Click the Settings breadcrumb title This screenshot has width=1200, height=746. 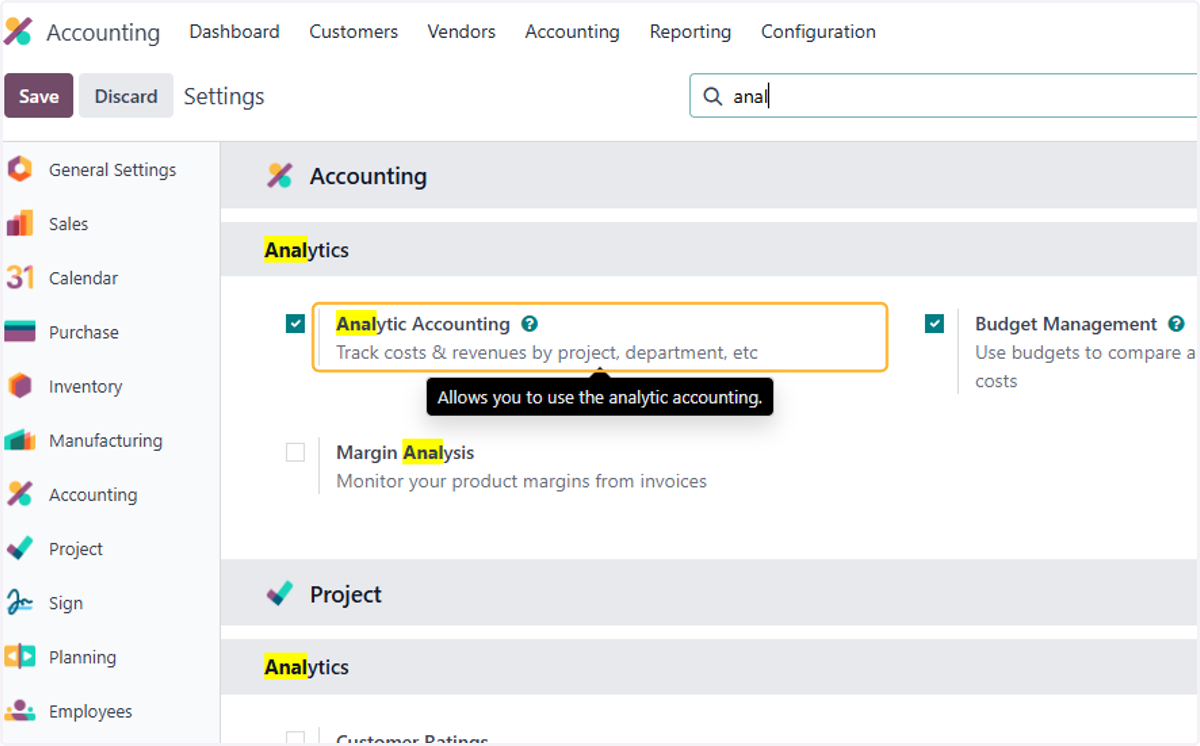click(224, 96)
